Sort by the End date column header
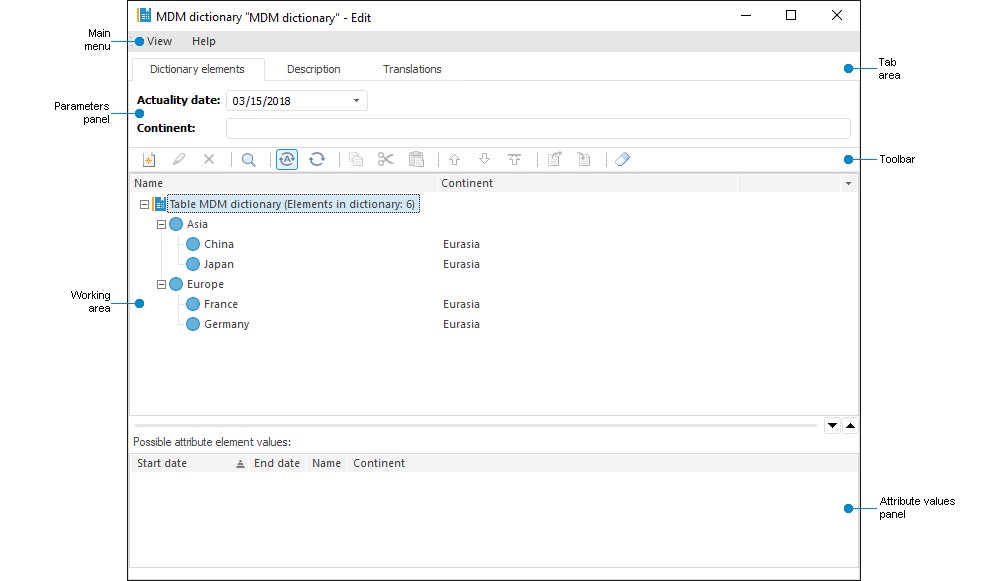Image resolution: width=988 pixels, height=581 pixels. tap(277, 463)
